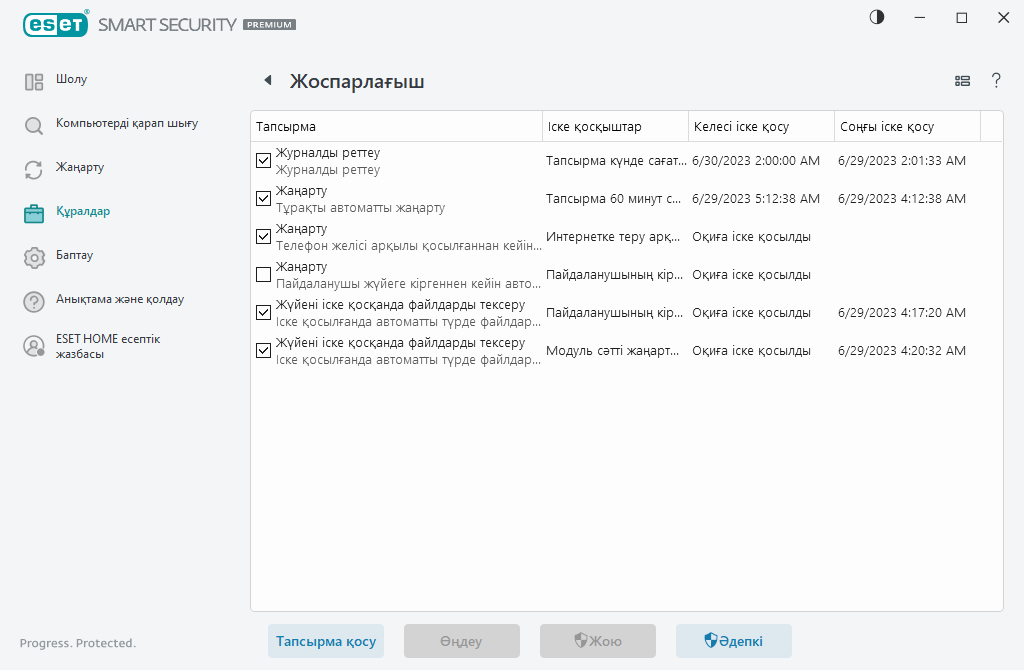Click the list view toggle icon
Viewport: 1024px width, 670px height.
(x=962, y=81)
